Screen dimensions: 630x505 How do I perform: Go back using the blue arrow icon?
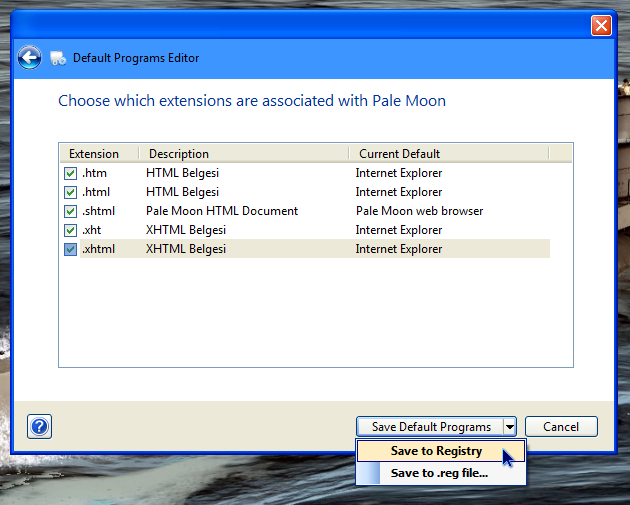[x=29, y=58]
